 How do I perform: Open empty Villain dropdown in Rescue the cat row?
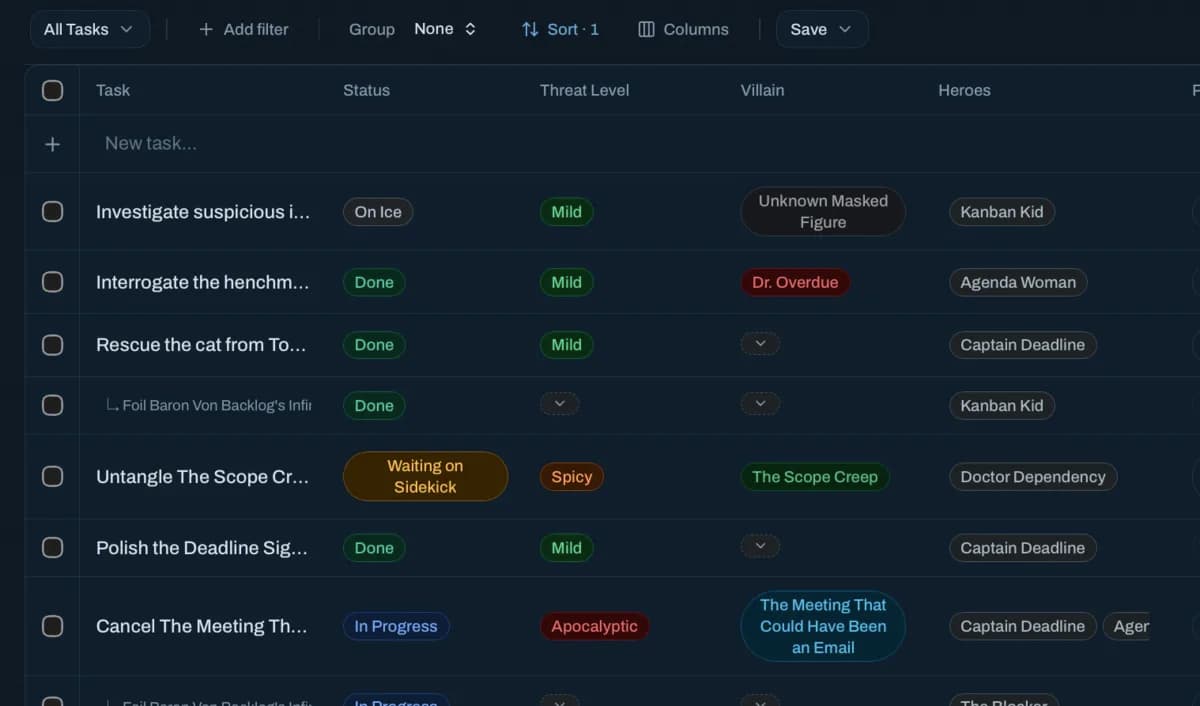point(760,344)
